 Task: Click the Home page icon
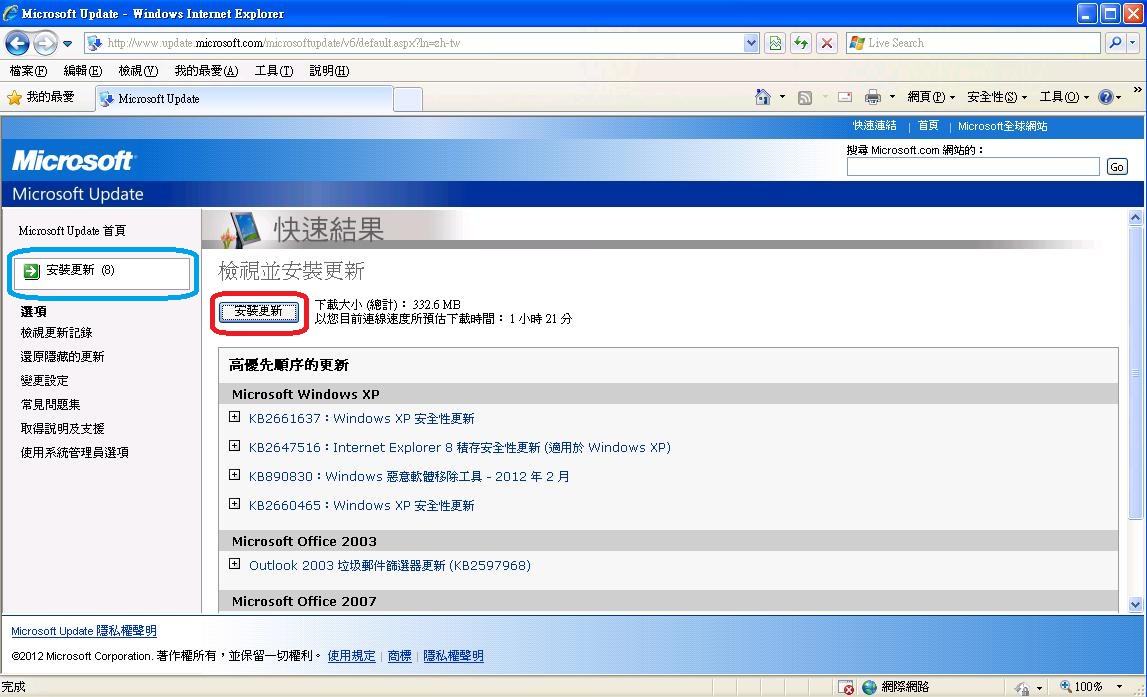click(x=763, y=97)
